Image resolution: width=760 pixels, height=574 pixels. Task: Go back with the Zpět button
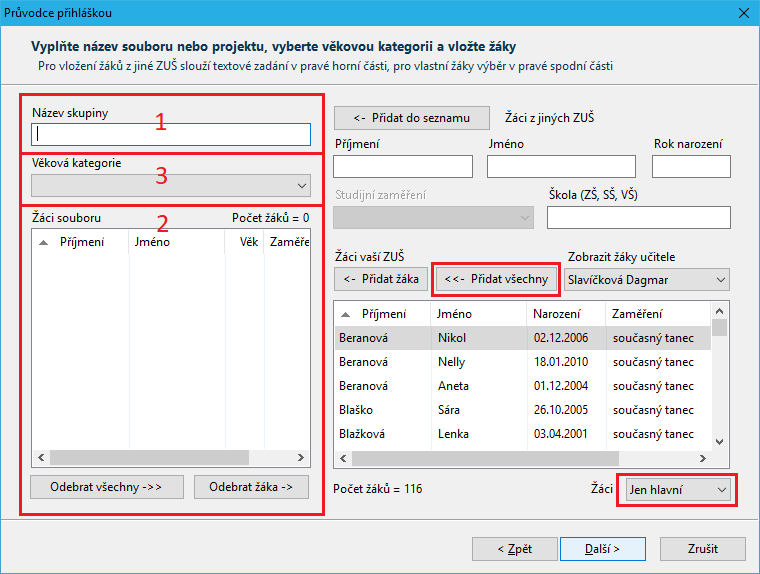[515, 548]
